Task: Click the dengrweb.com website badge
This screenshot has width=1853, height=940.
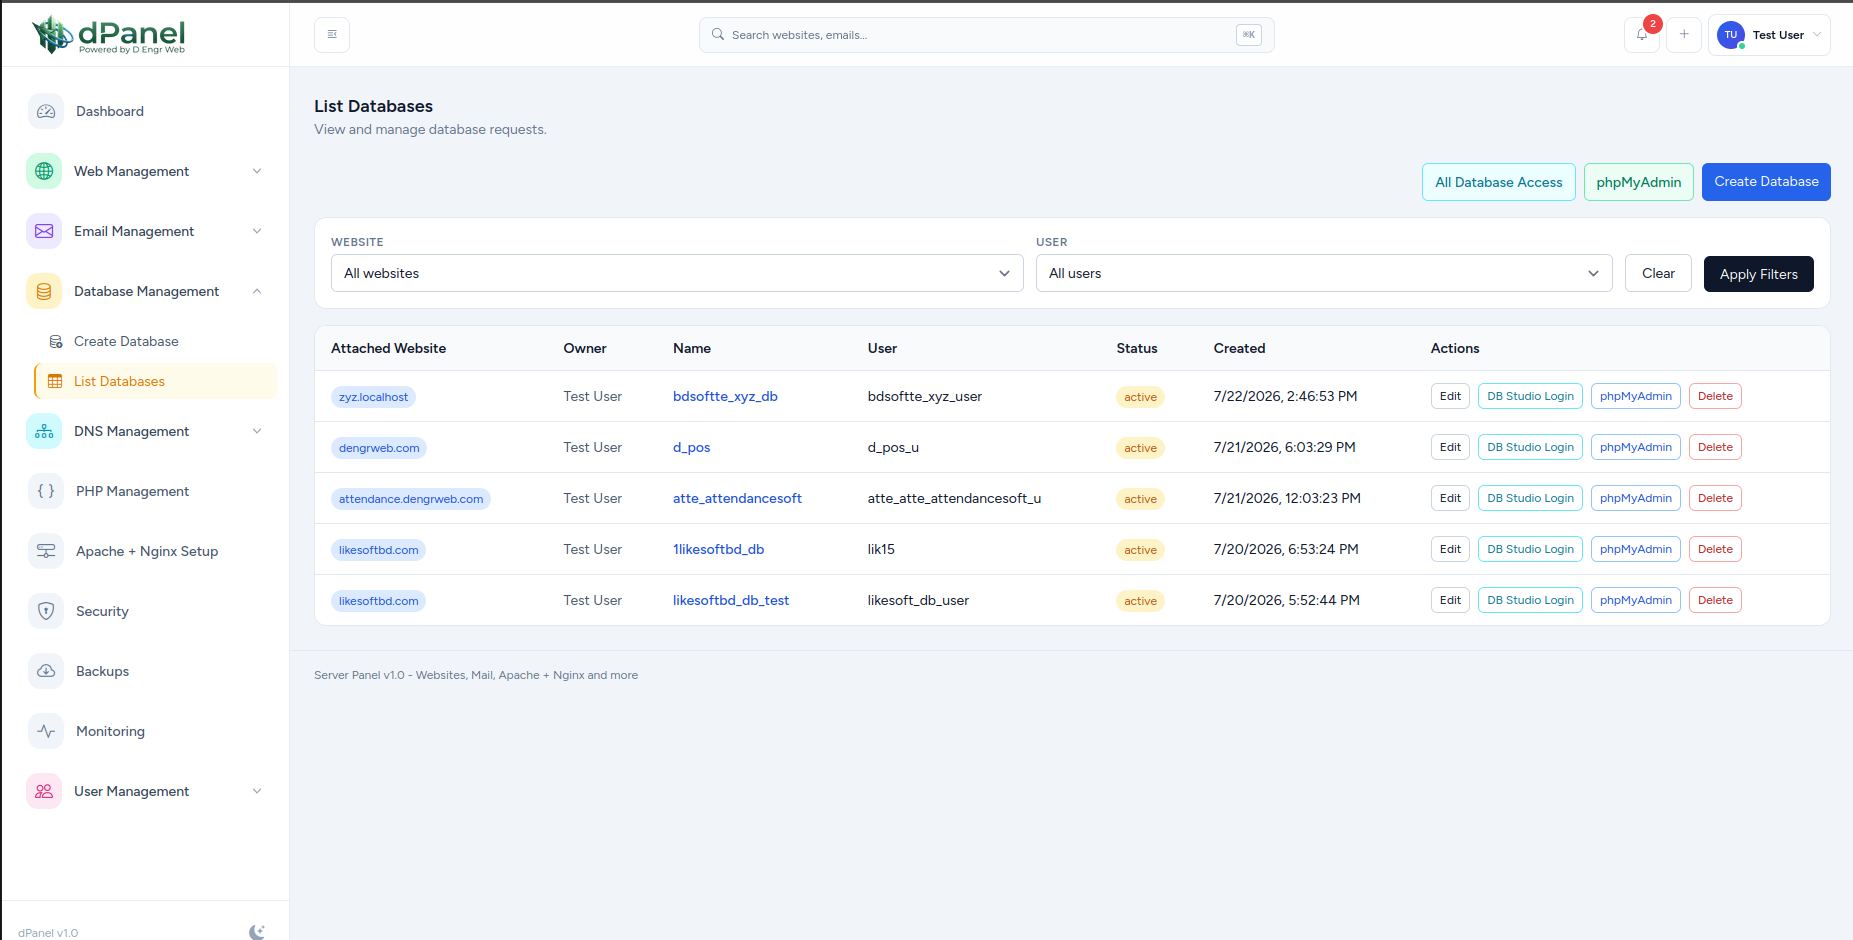Action: (x=379, y=448)
